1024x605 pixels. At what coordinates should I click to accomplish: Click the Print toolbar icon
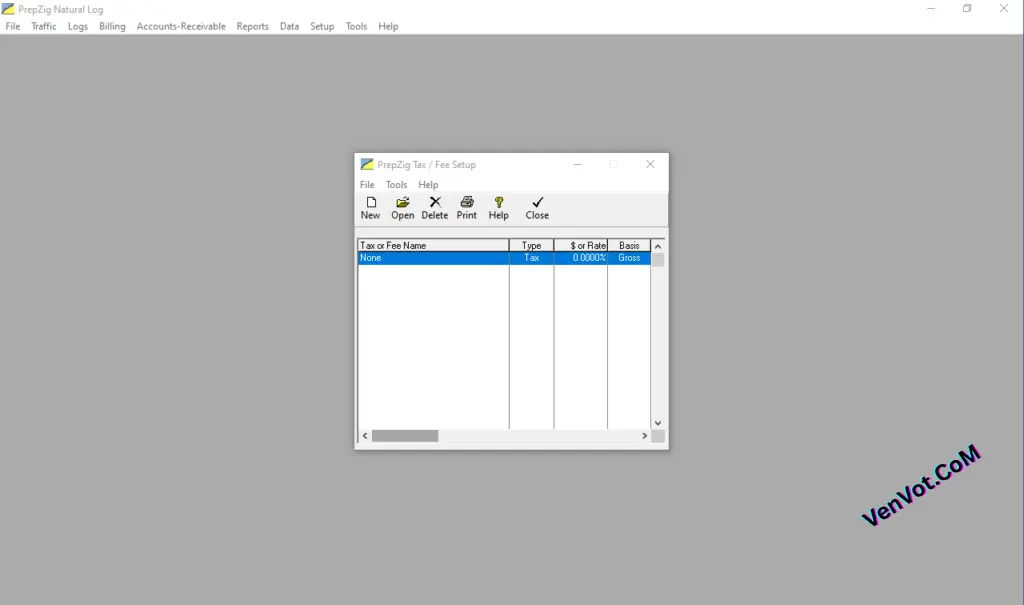[467, 203]
